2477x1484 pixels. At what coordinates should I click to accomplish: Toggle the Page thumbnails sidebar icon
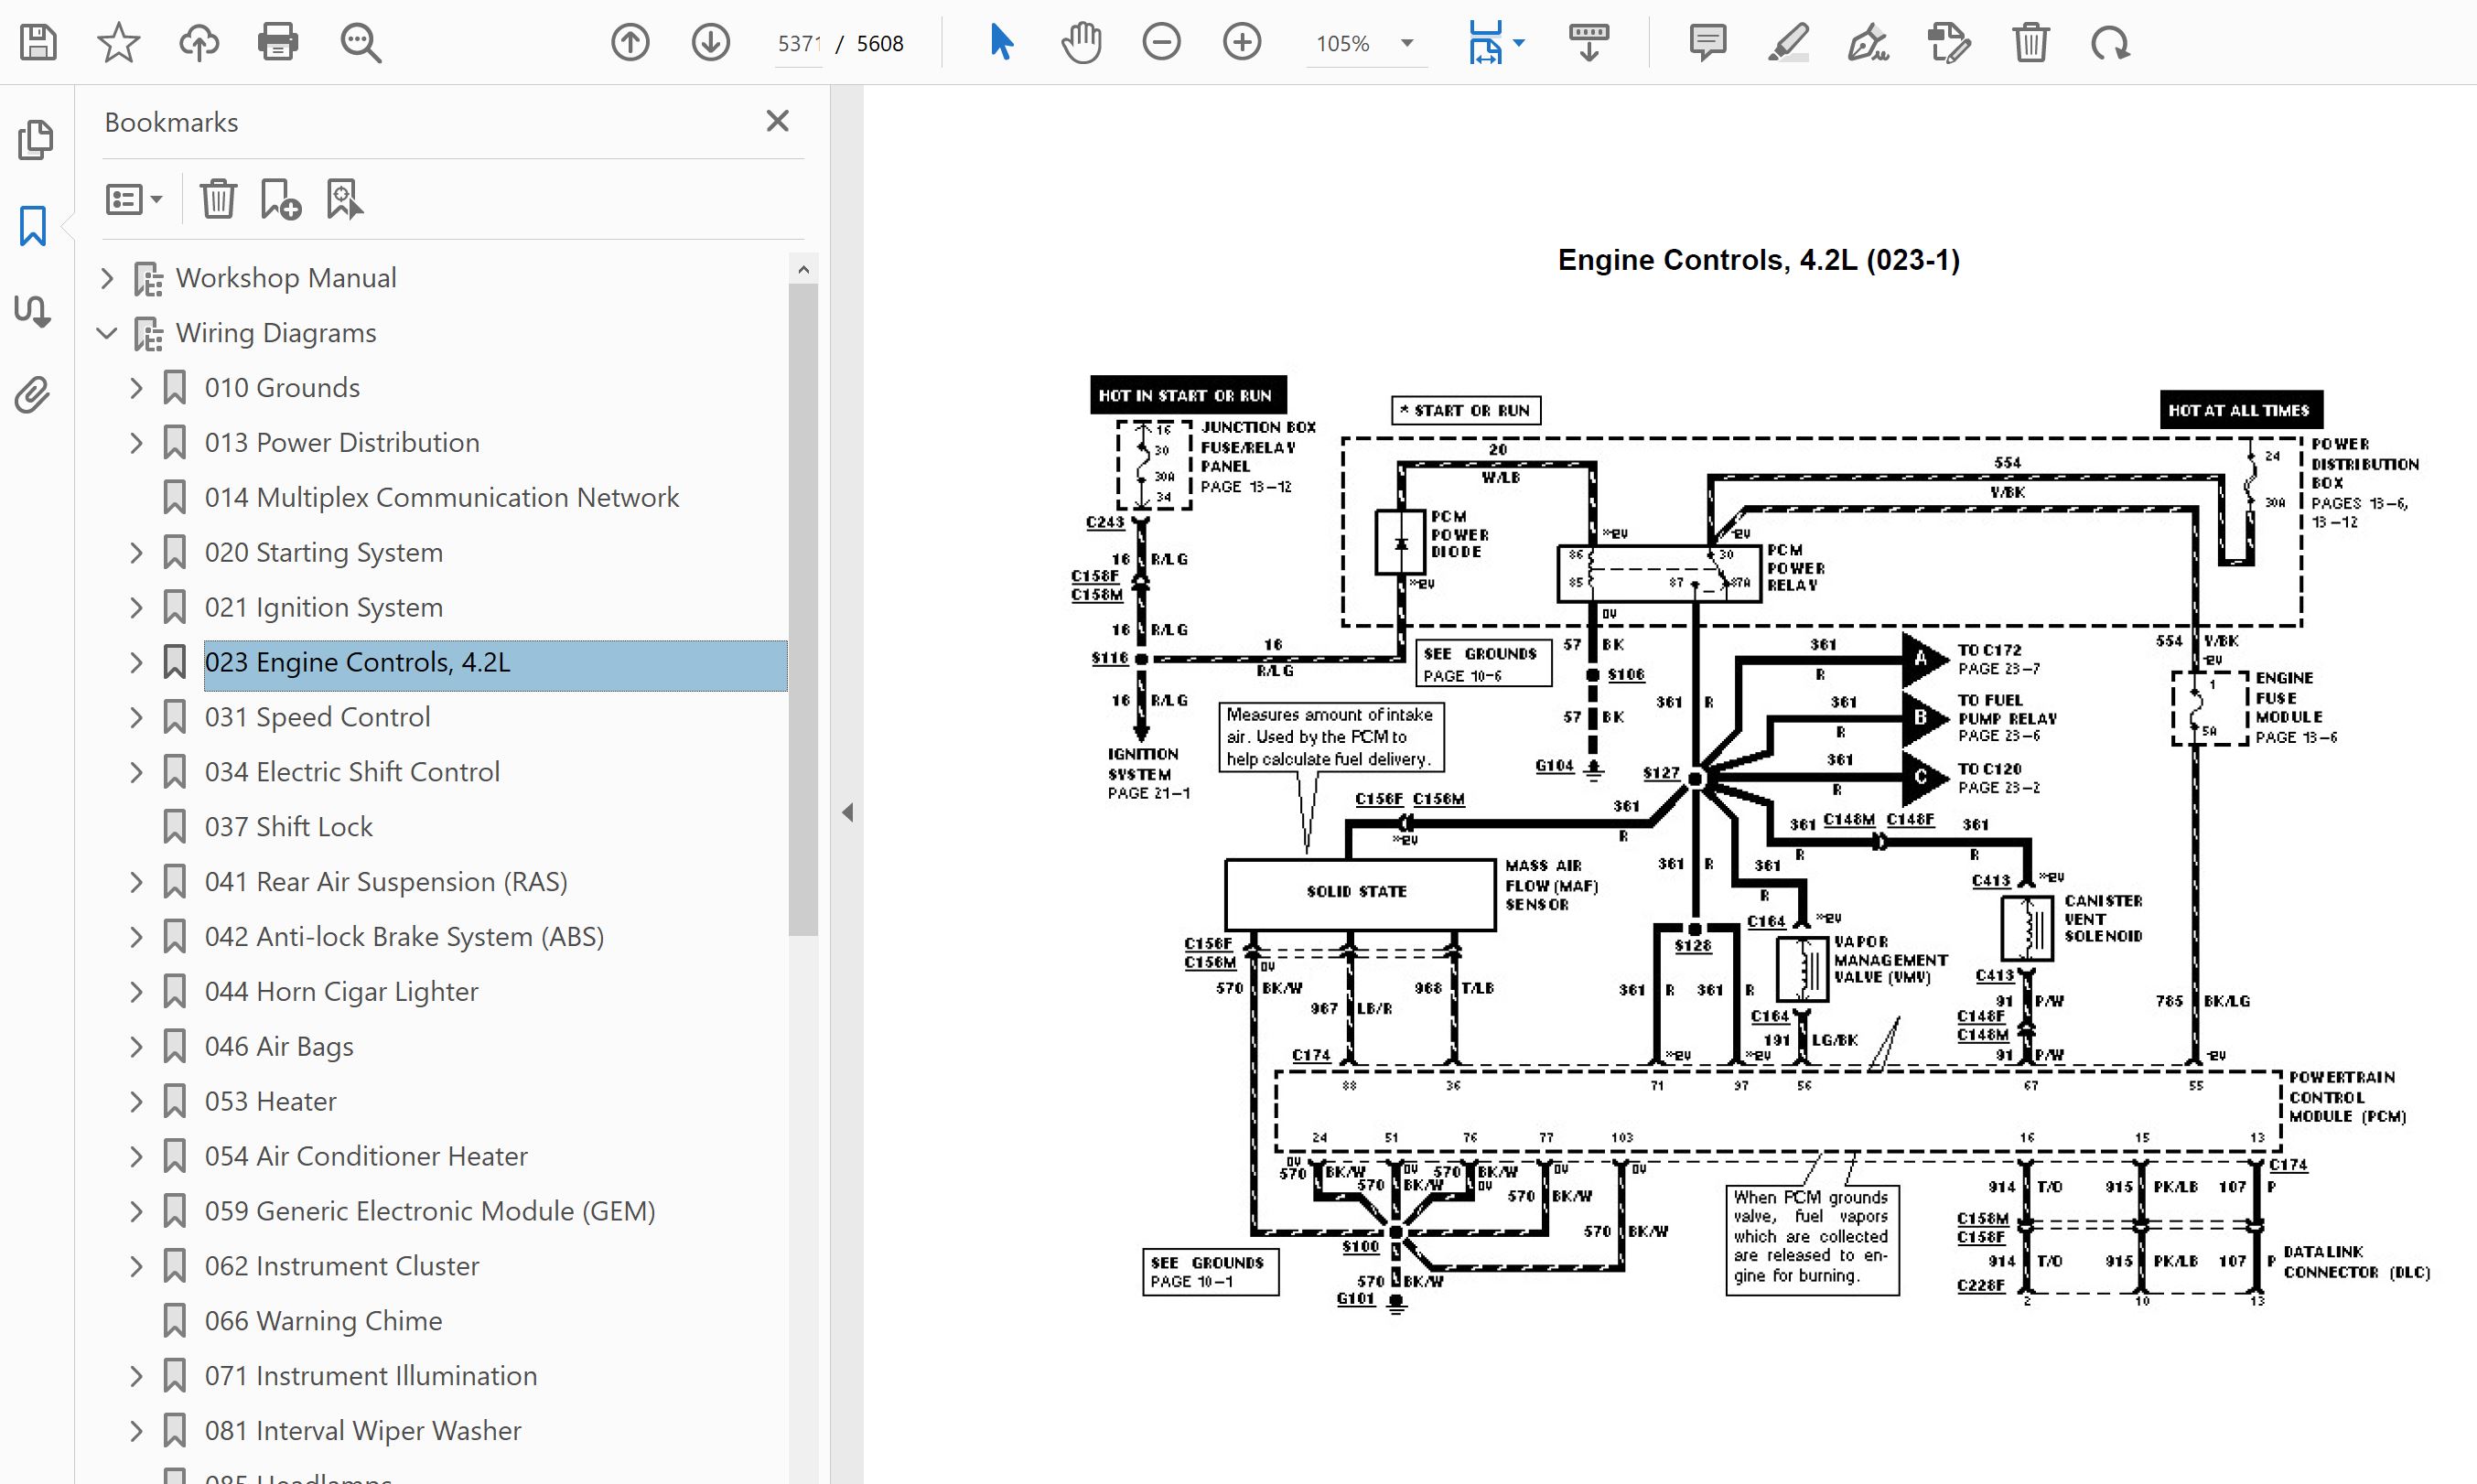point(35,140)
